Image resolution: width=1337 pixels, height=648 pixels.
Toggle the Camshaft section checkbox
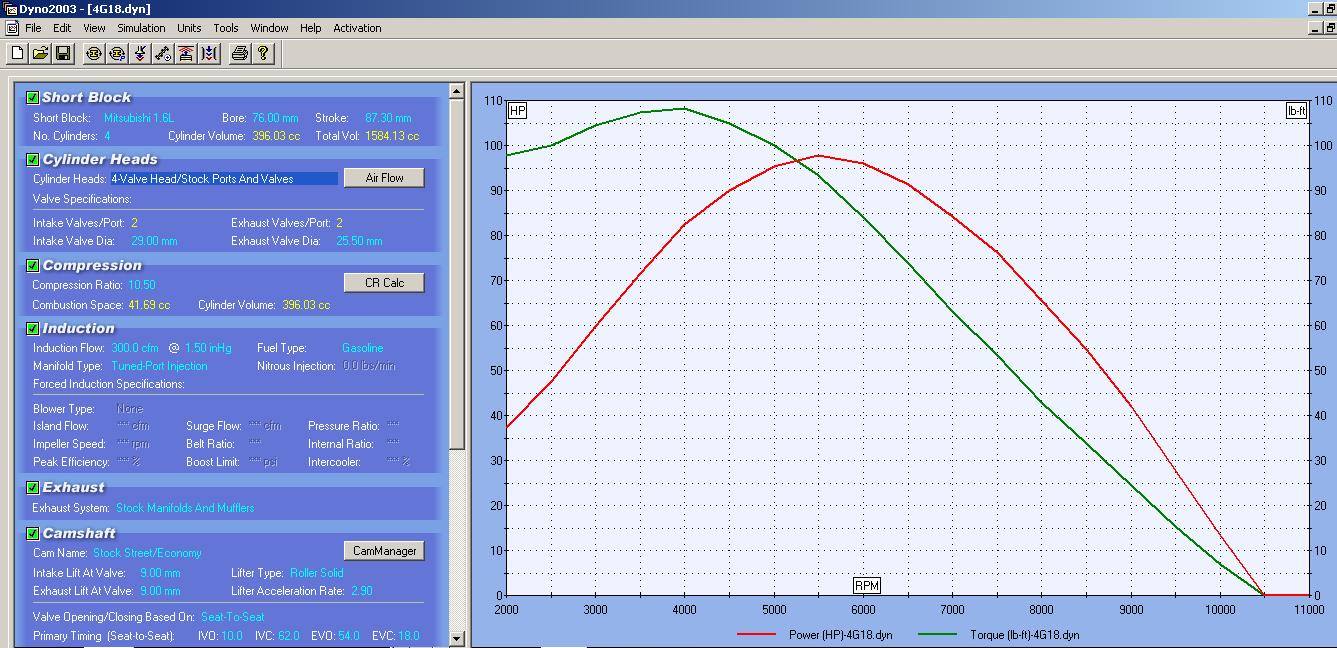32,533
